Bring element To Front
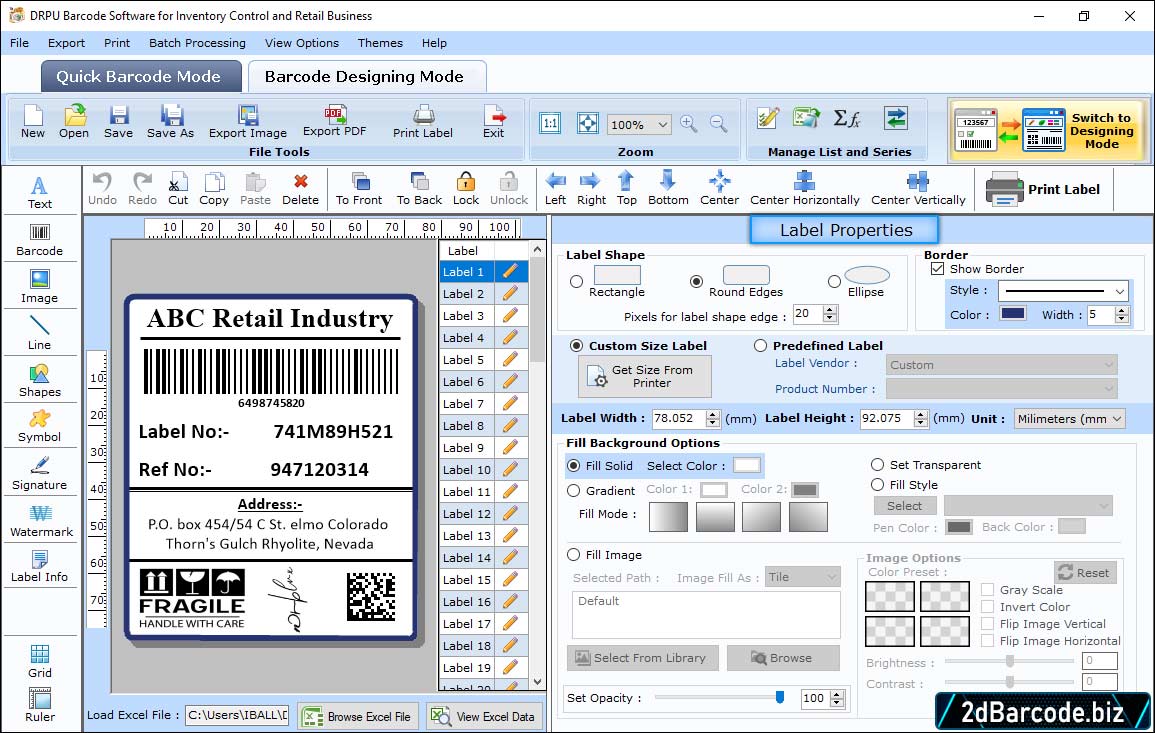Image resolution: width=1155 pixels, height=733 pixels. pos(359,189)
